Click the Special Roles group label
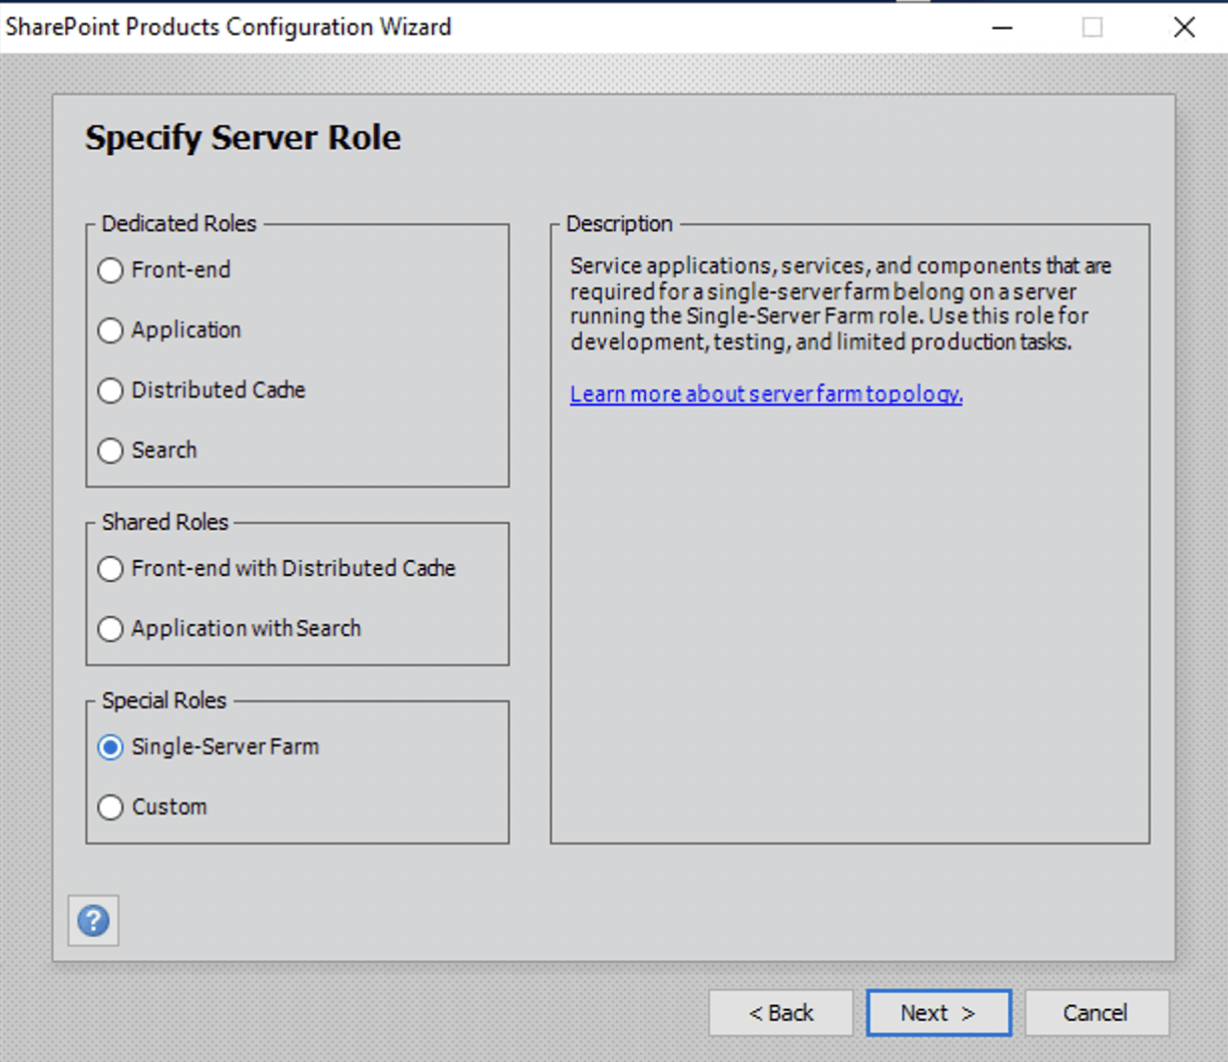The width and height of the screenshot is (1228, 1062). (x=164, y=700)
